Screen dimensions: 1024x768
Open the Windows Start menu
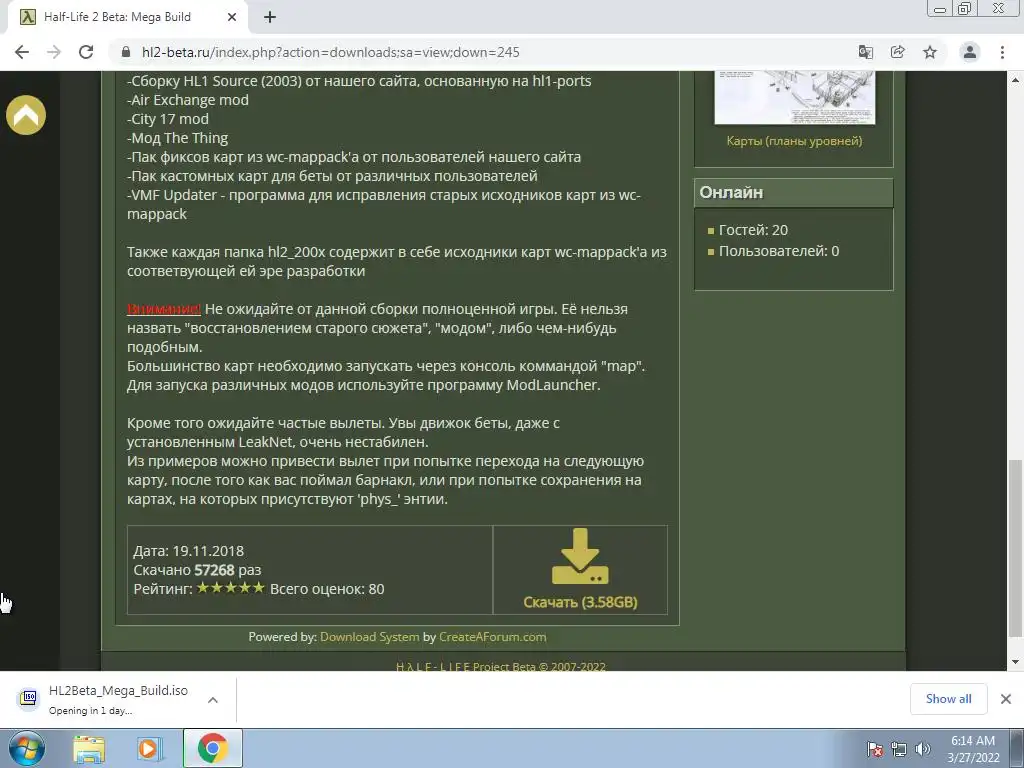coord(26,748)
